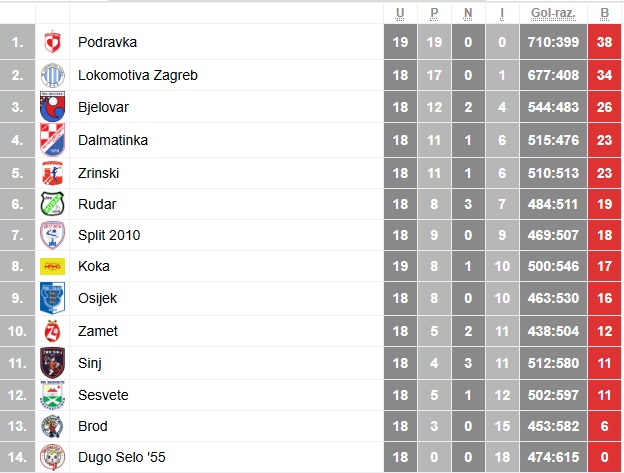
Task: Click the Zrinski team logo
Action: (52, 173)
